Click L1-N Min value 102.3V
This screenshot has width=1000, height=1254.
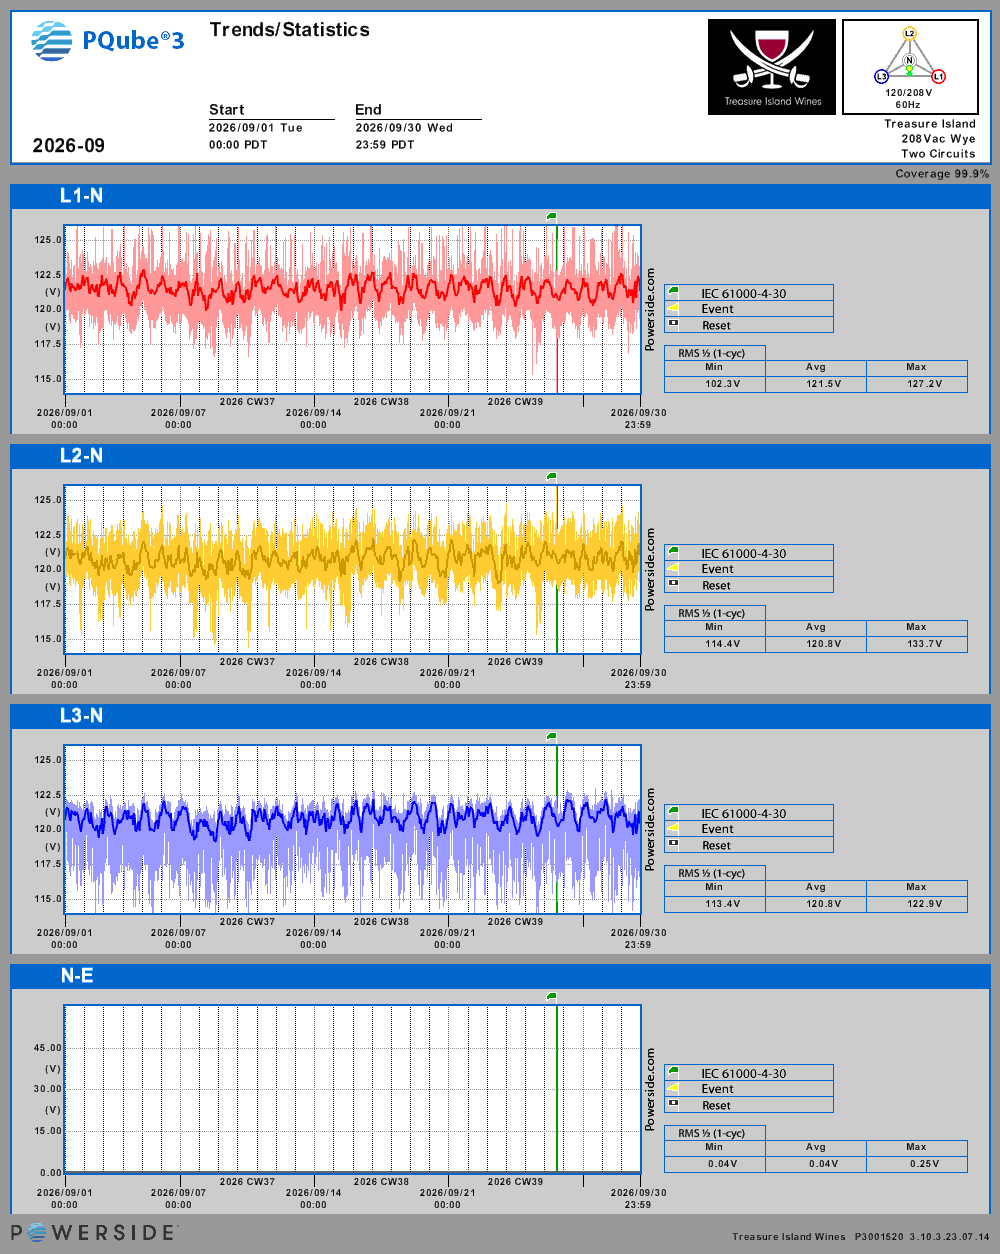(722, 384)
